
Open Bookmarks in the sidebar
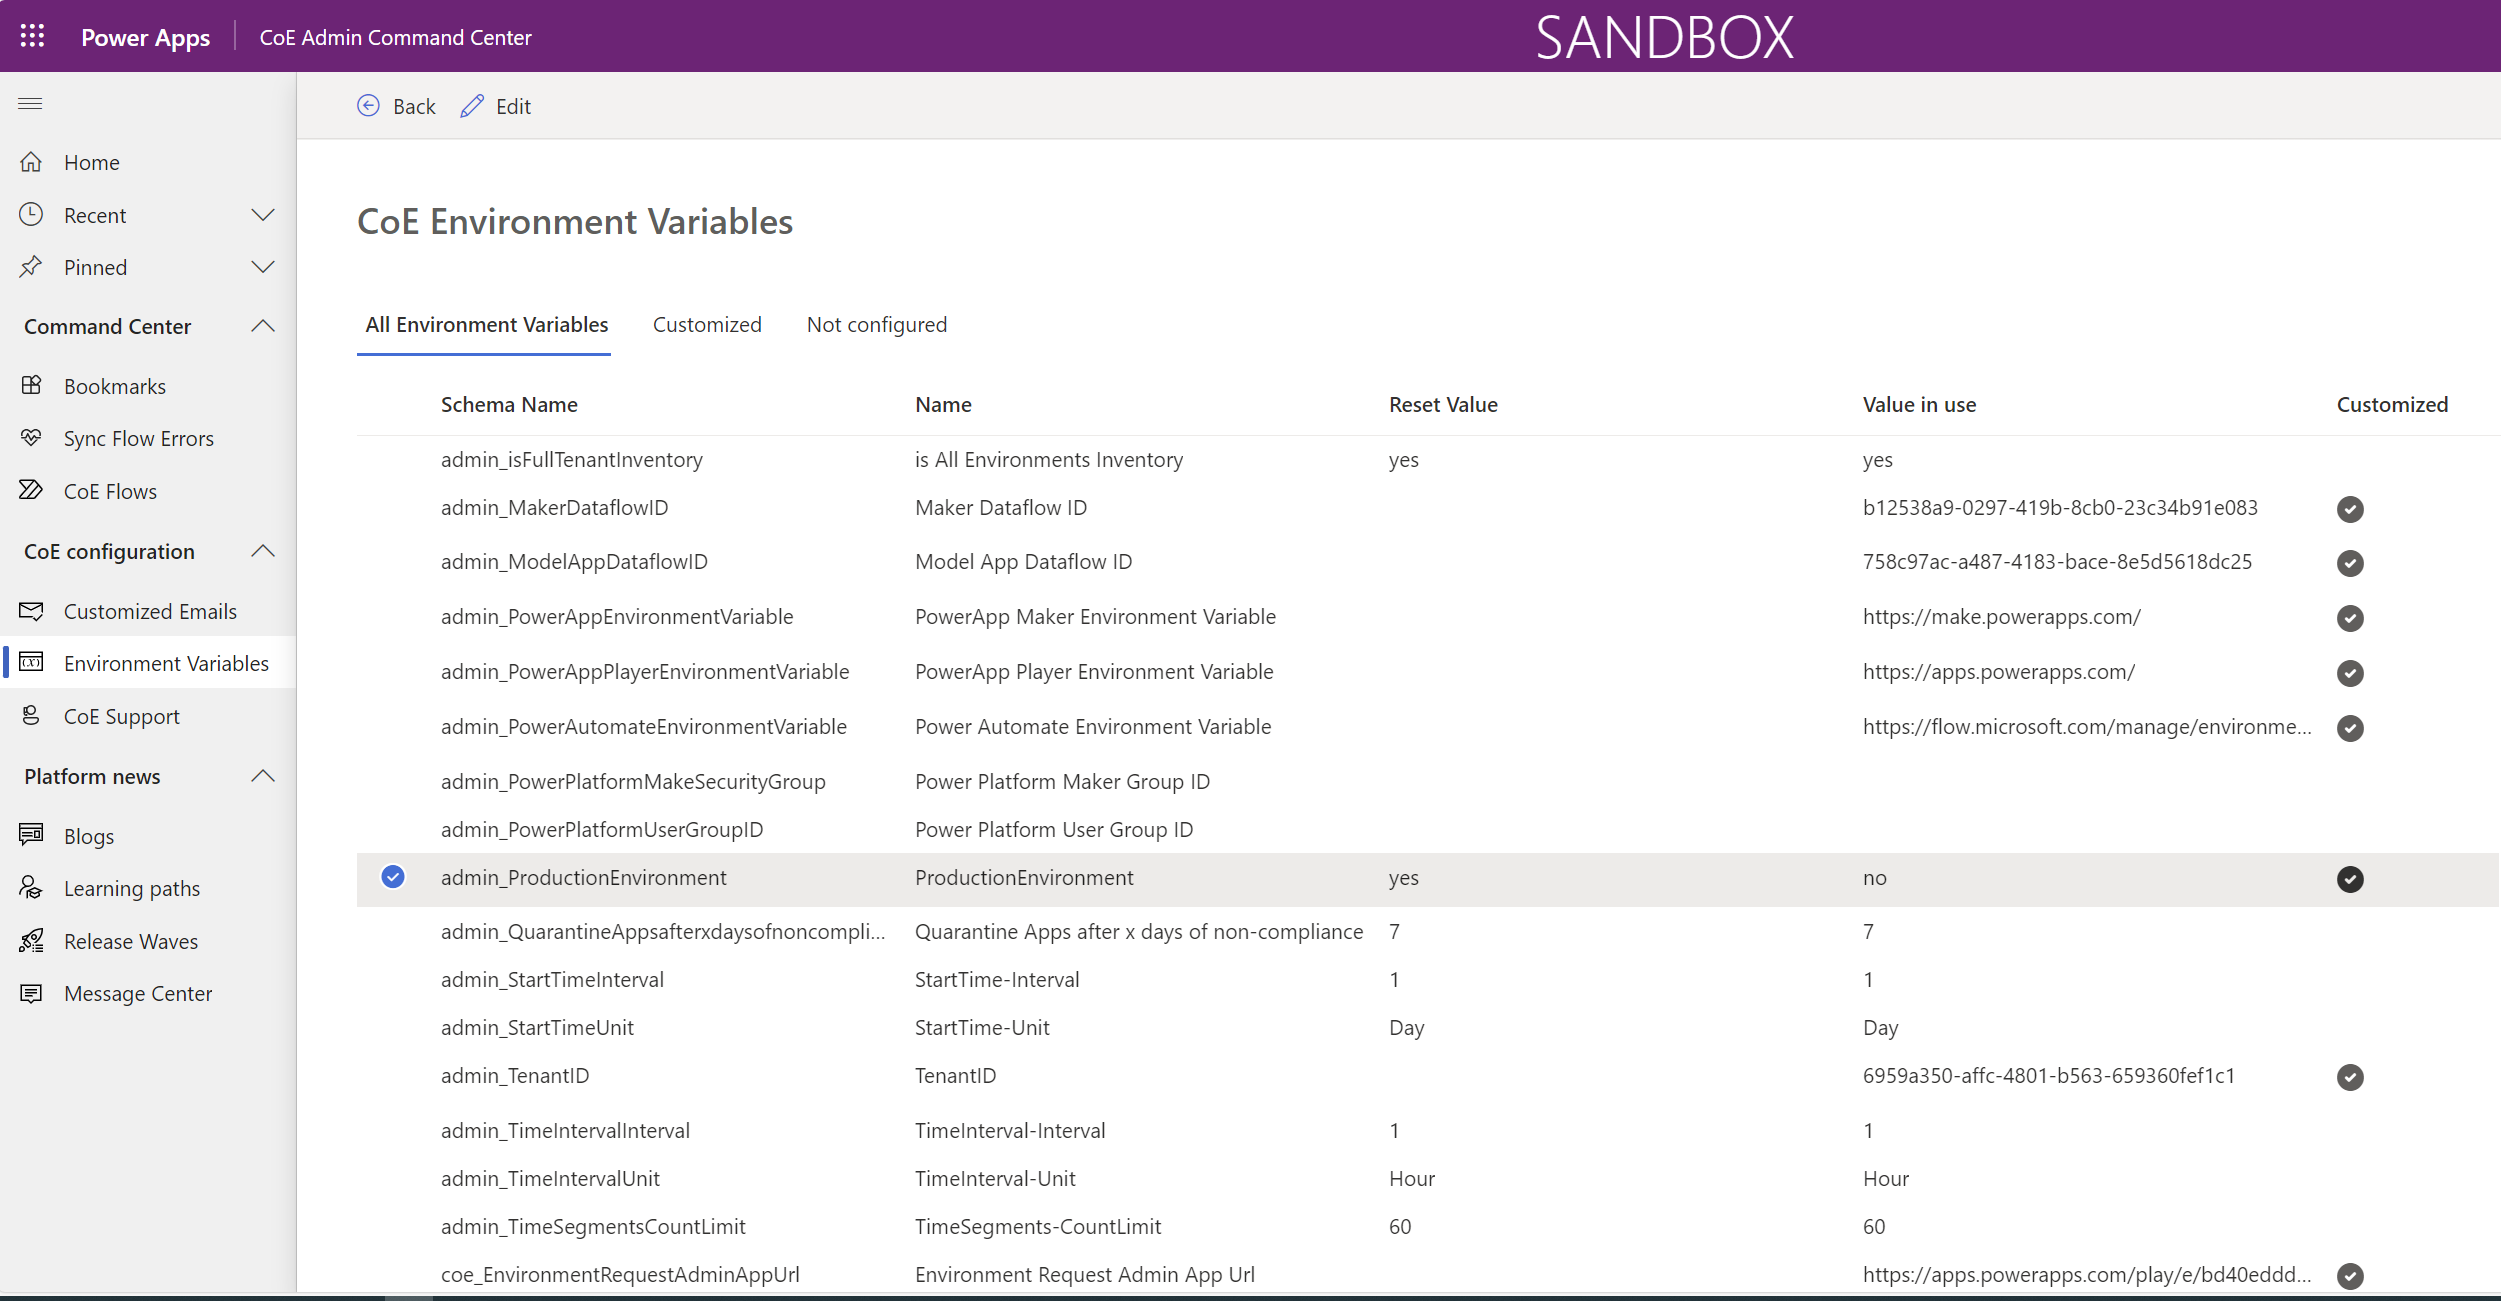[114, 386]
